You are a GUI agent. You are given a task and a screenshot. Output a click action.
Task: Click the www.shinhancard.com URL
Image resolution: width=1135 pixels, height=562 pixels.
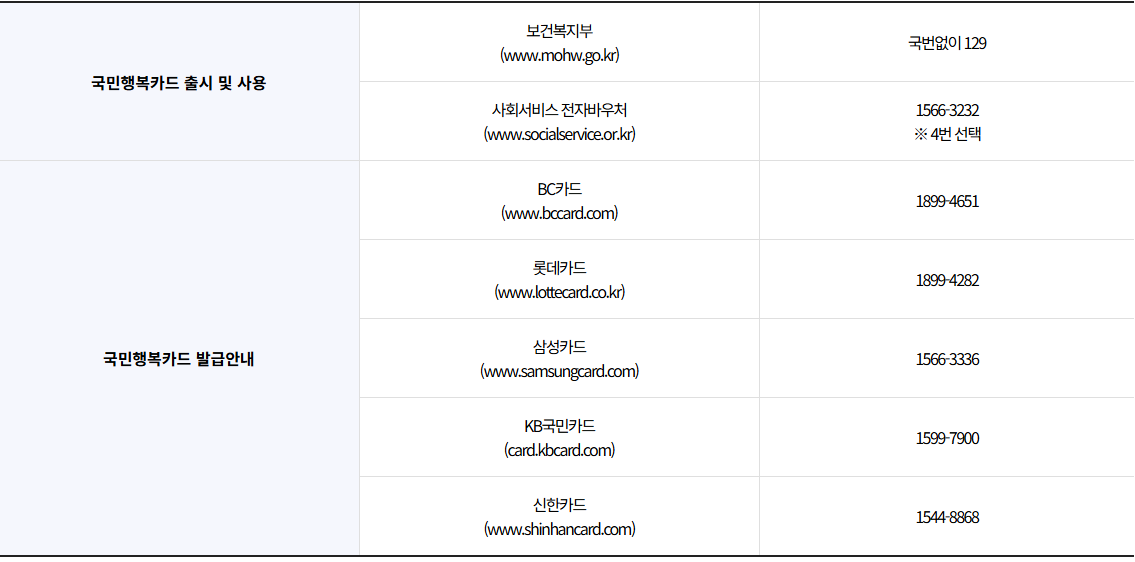tap(559, 529)
